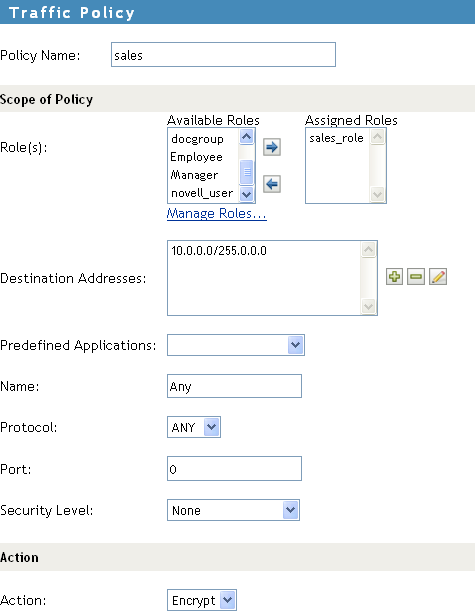The image size is (475, 611).
Task: Click the Policy Name input field
Action: (223, 55)
